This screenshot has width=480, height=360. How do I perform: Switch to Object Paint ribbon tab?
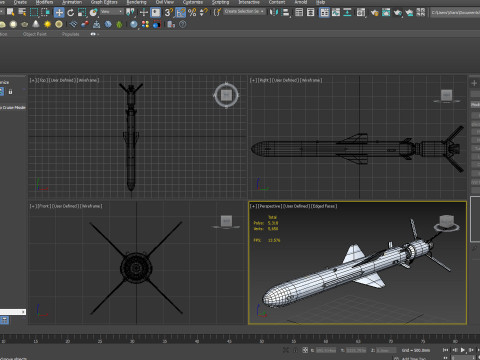click(35, 34)
